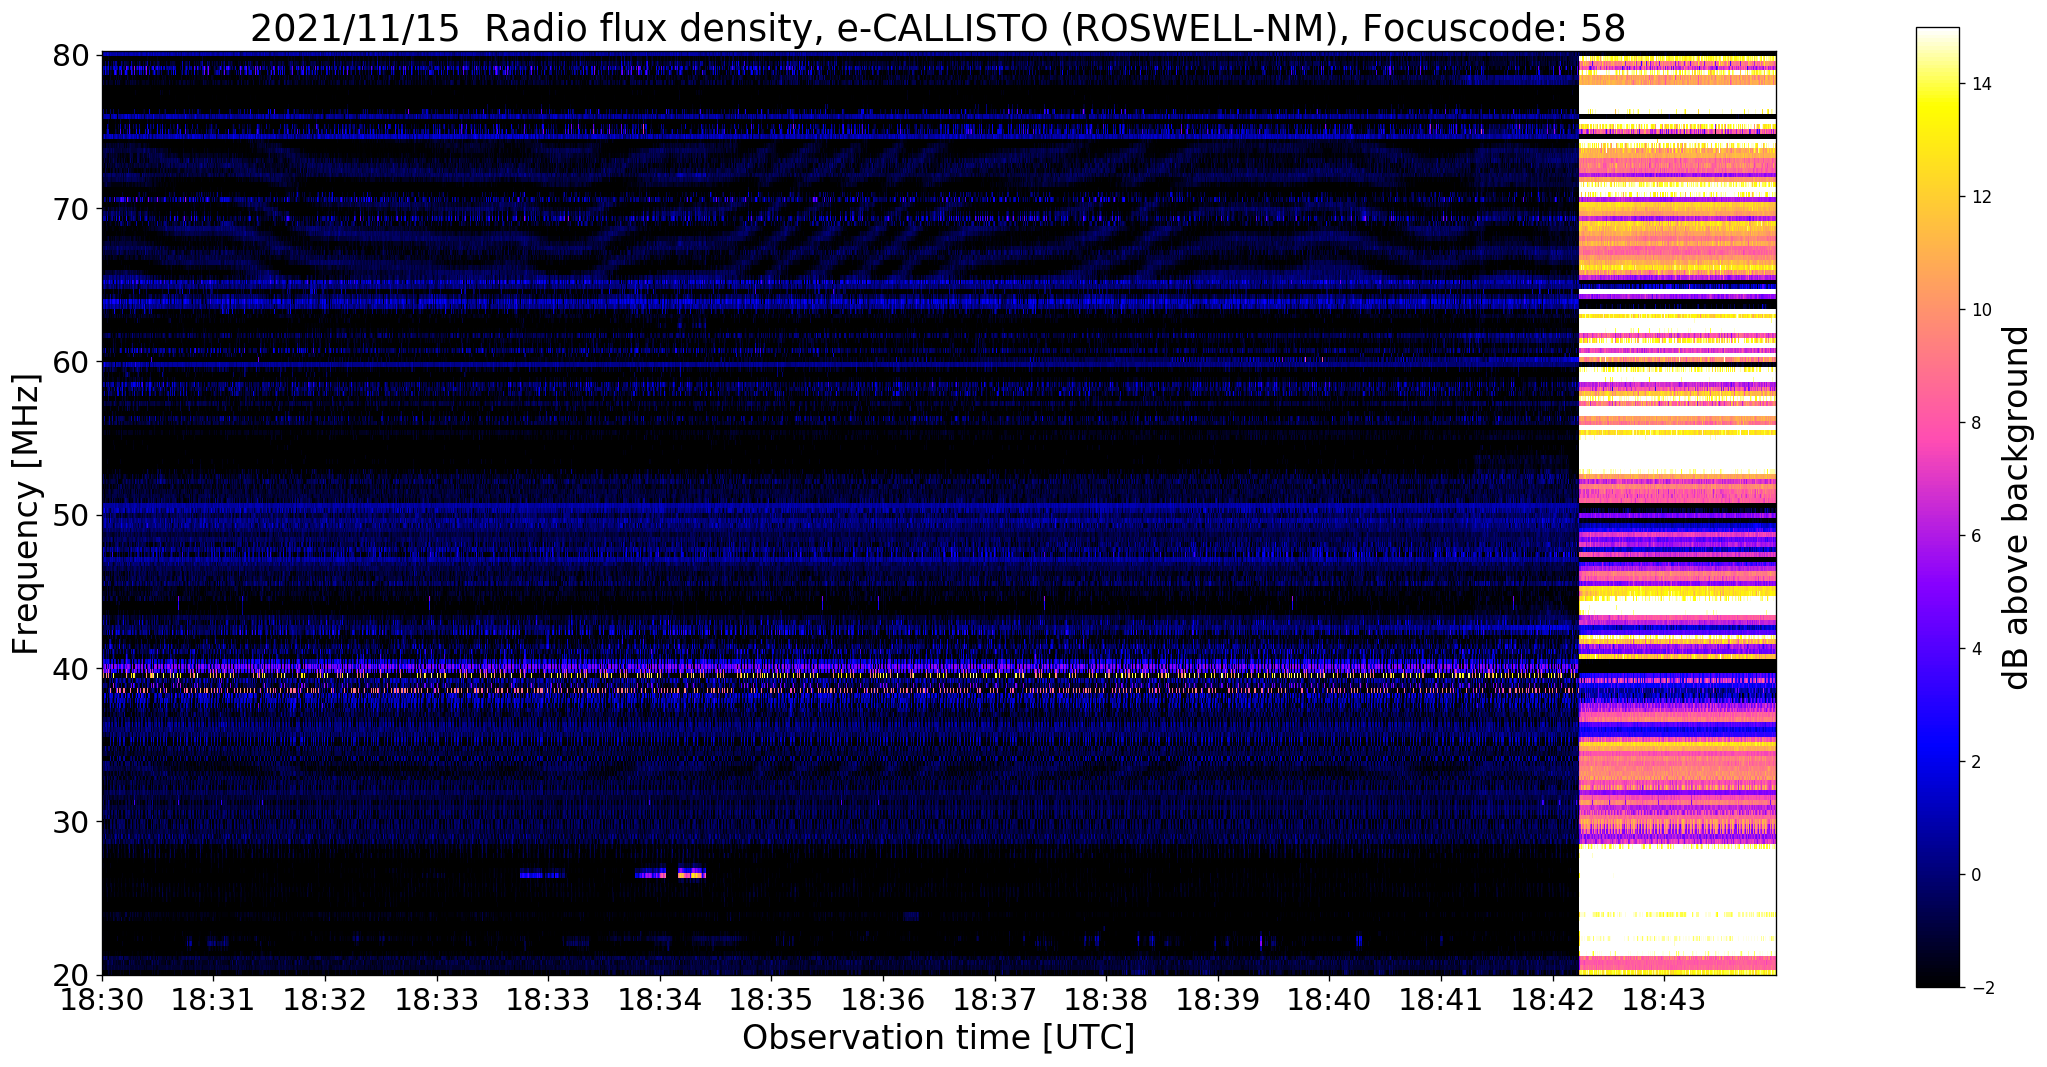Click the 18:35 time tick label

coord(771,1000)
